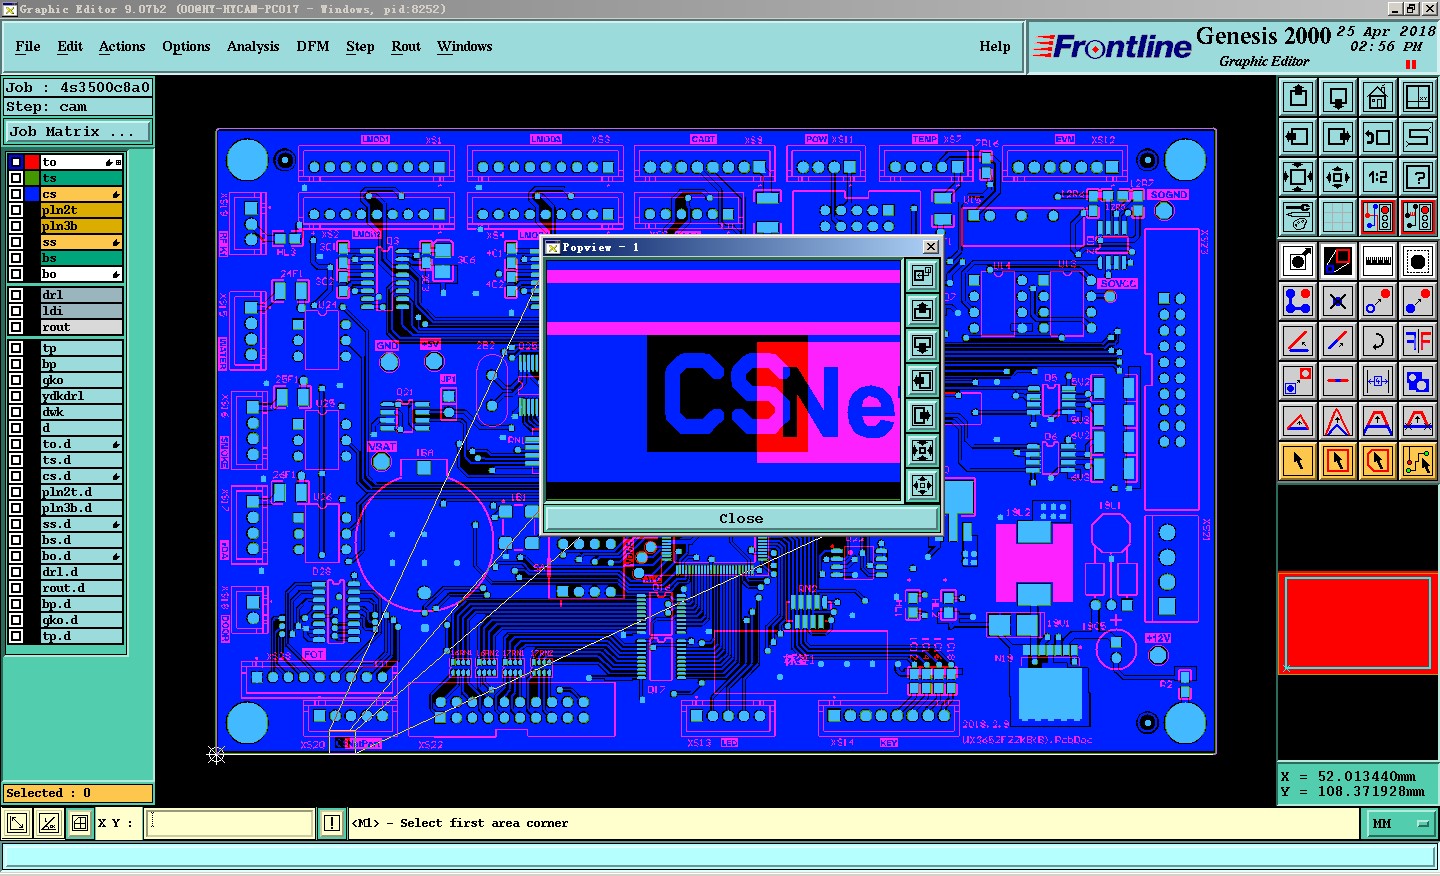Click the pan down icon in main toolbar
Viewport: 1440px width, 876px height.
click(1338, 97)
